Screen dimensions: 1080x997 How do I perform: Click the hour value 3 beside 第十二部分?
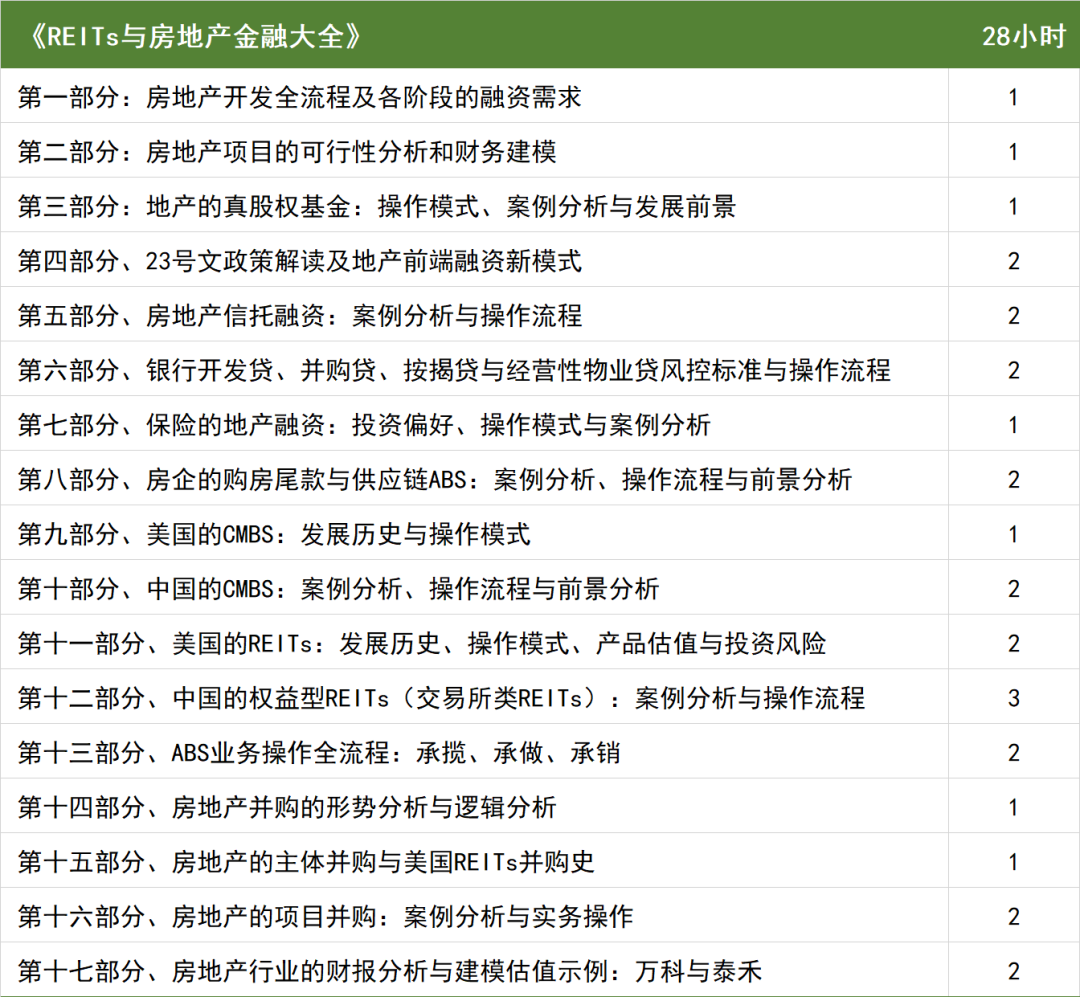[x=1014, y=696]
